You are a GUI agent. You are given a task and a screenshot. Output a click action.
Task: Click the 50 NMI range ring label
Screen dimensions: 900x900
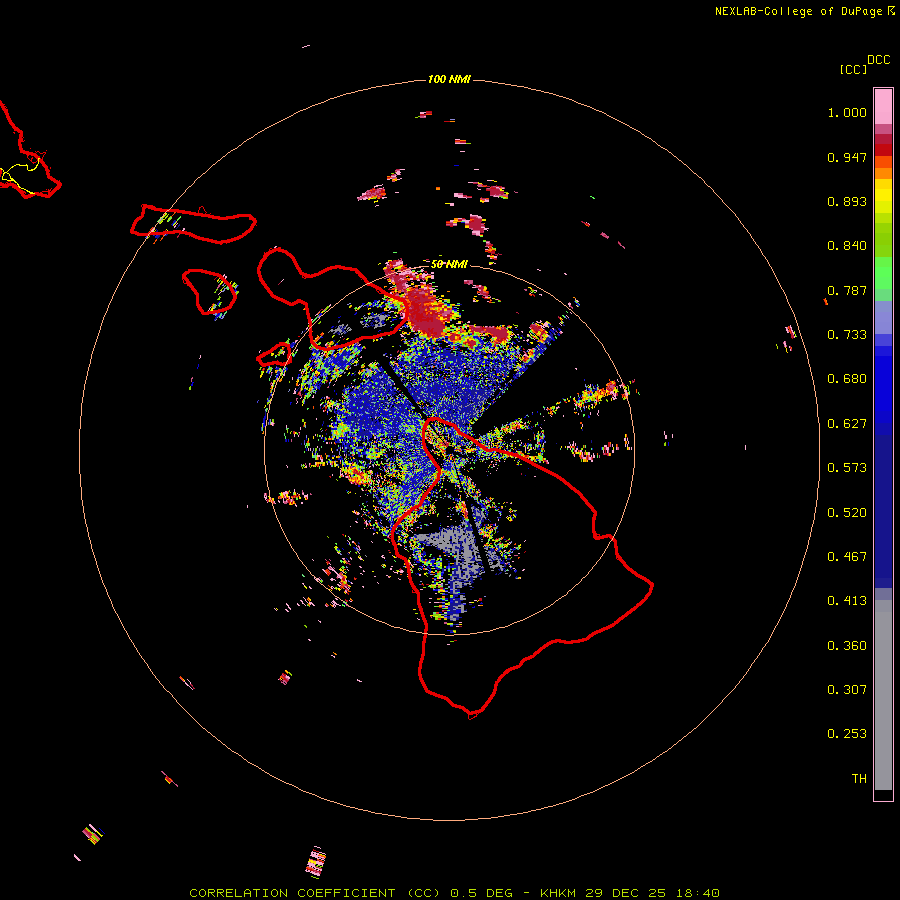449,264
